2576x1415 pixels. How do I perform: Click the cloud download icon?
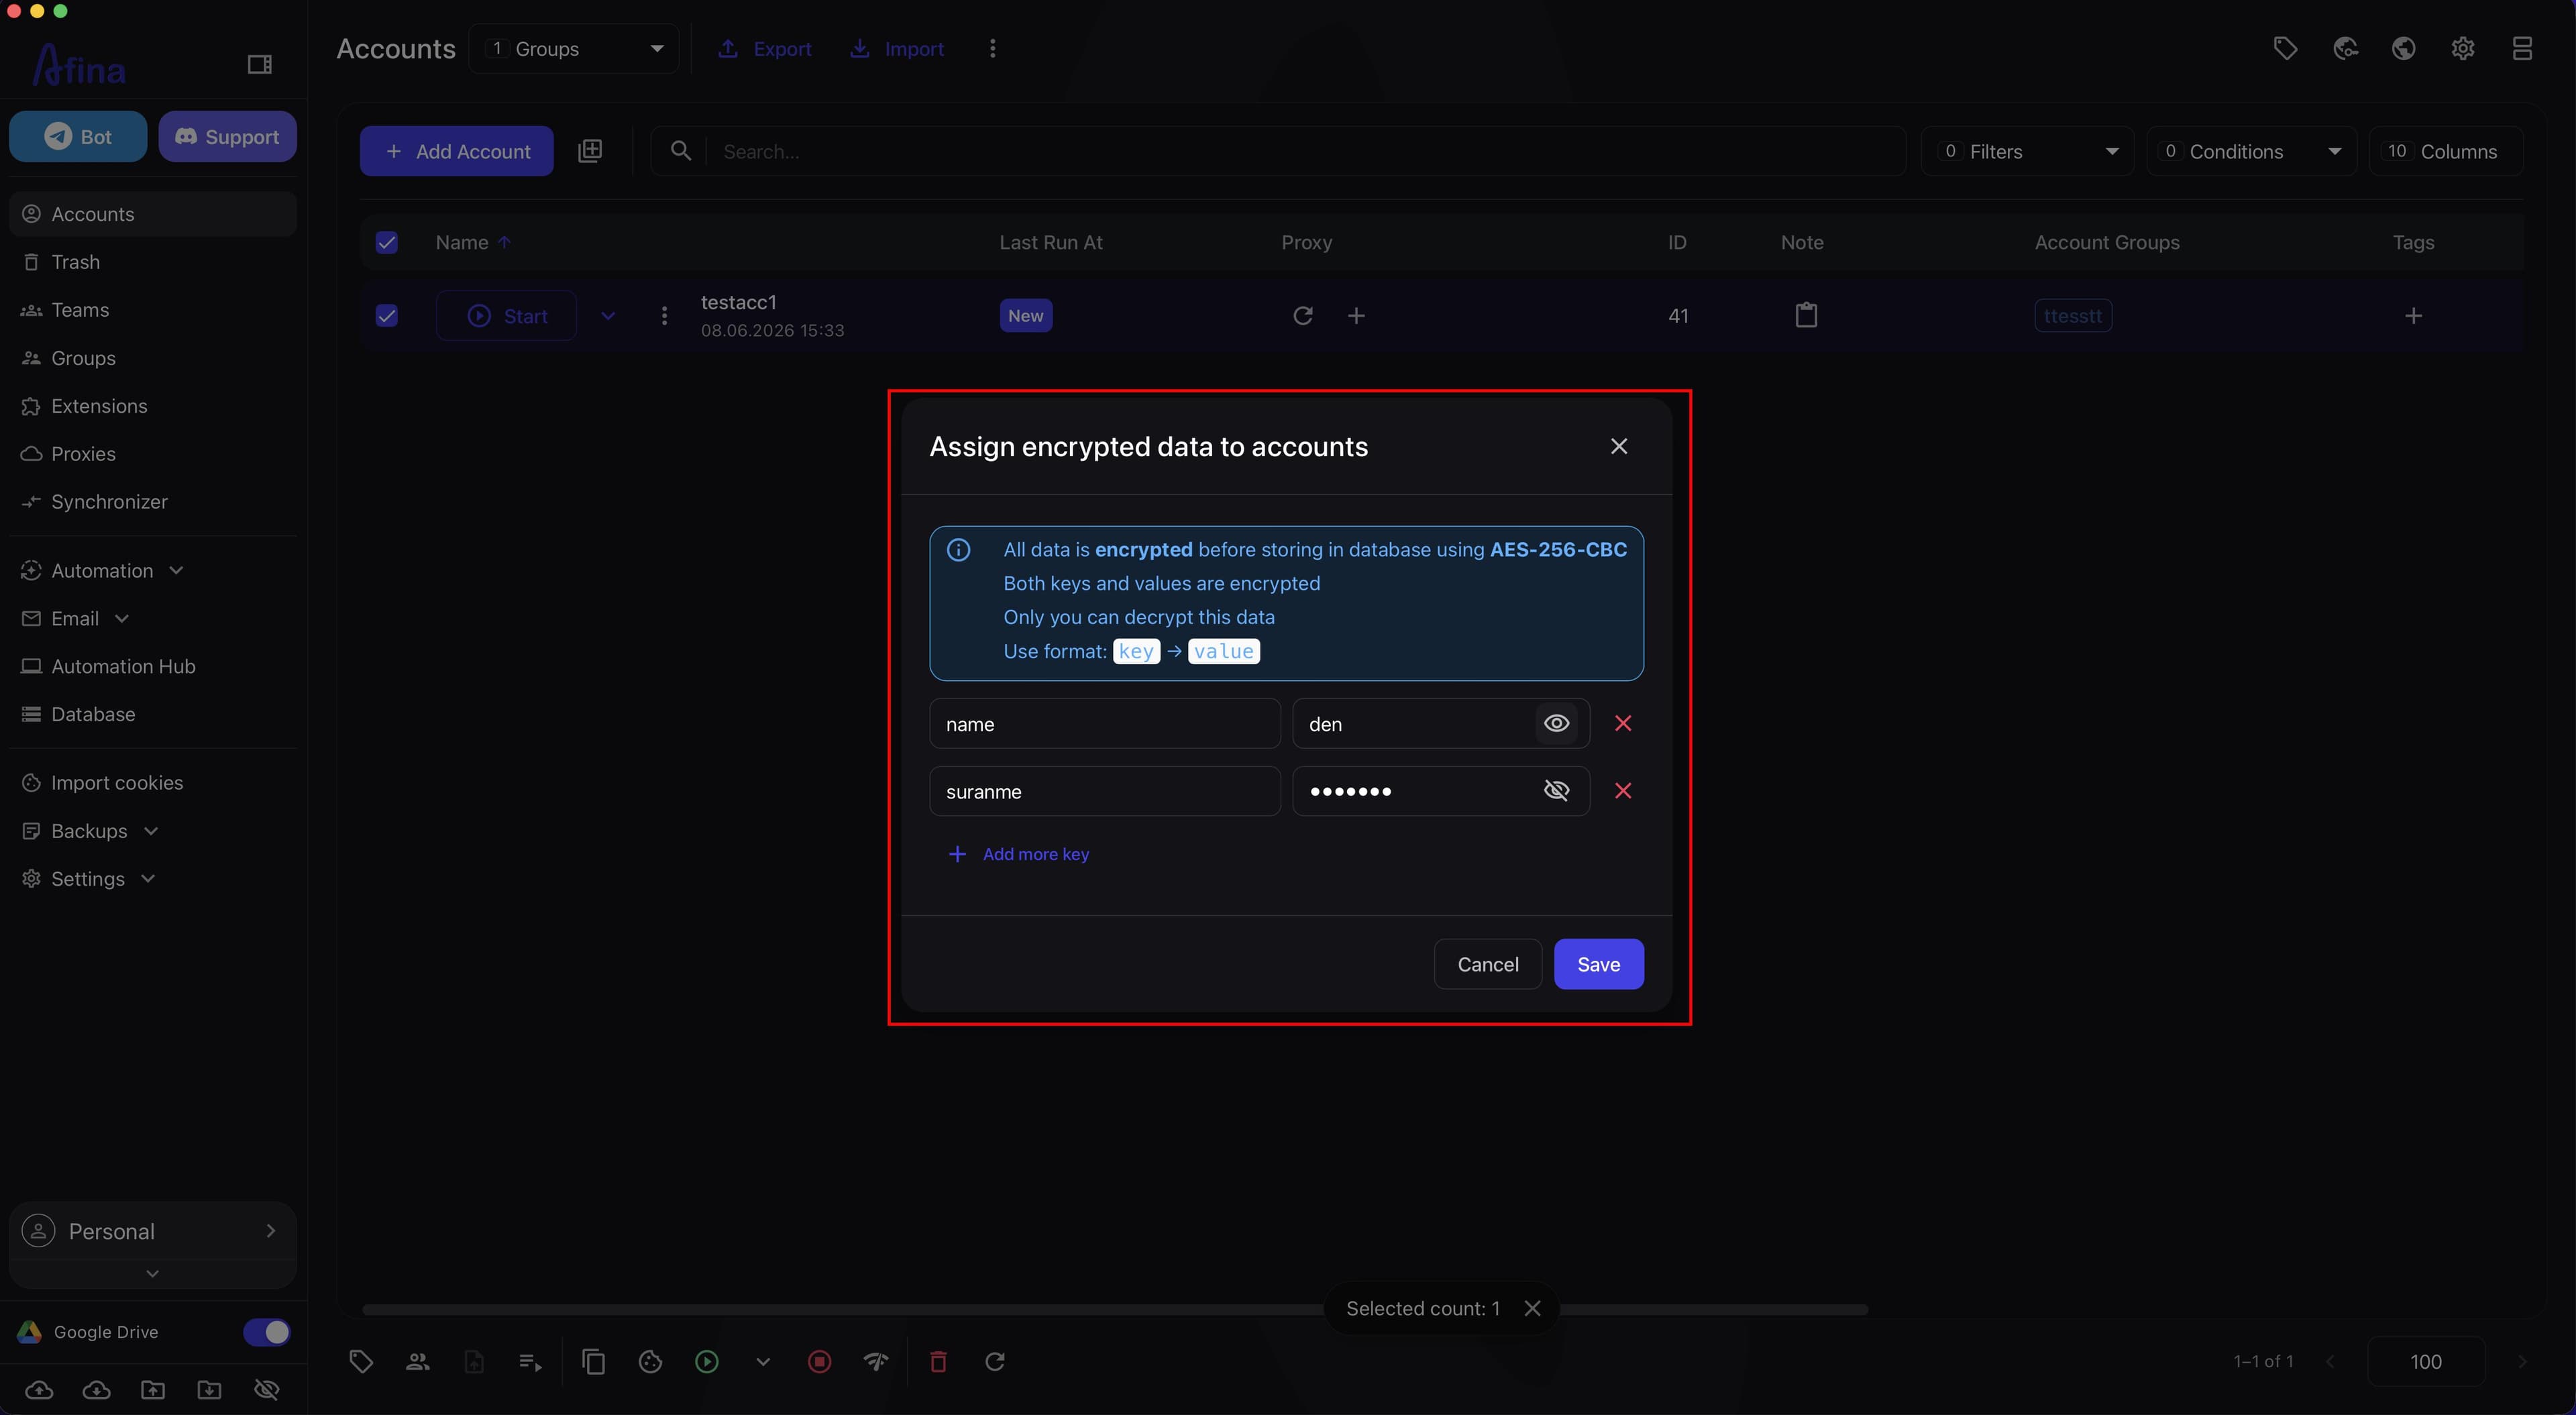coord(96,1390)
